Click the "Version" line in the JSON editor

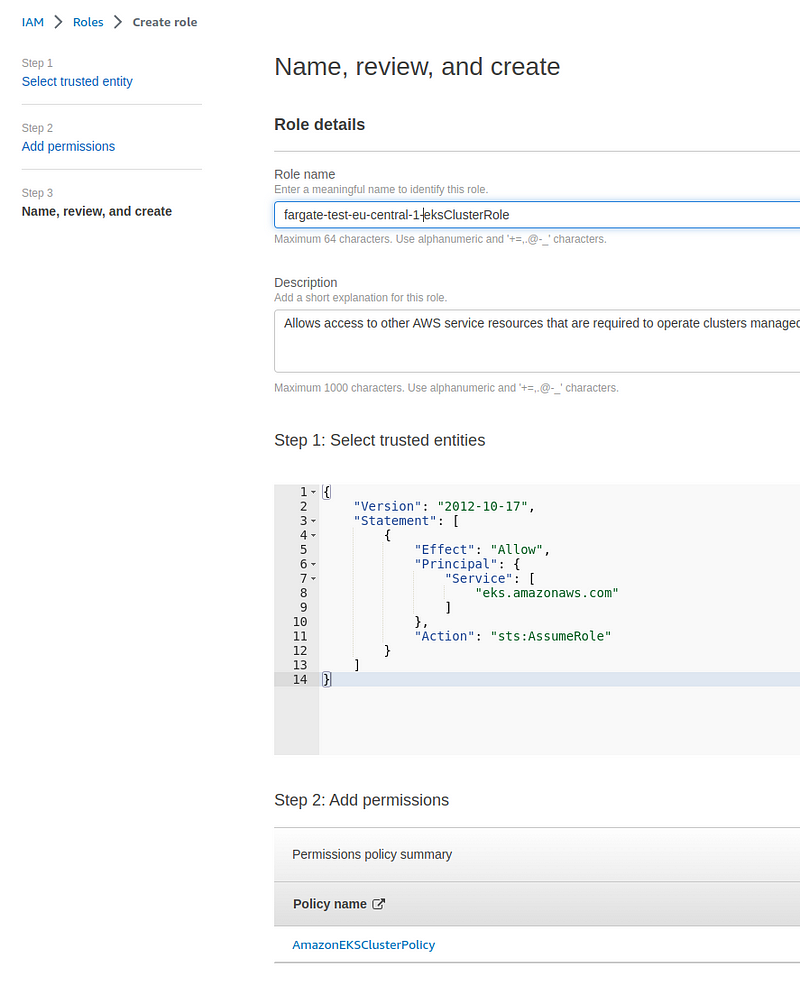click(444, 506)
